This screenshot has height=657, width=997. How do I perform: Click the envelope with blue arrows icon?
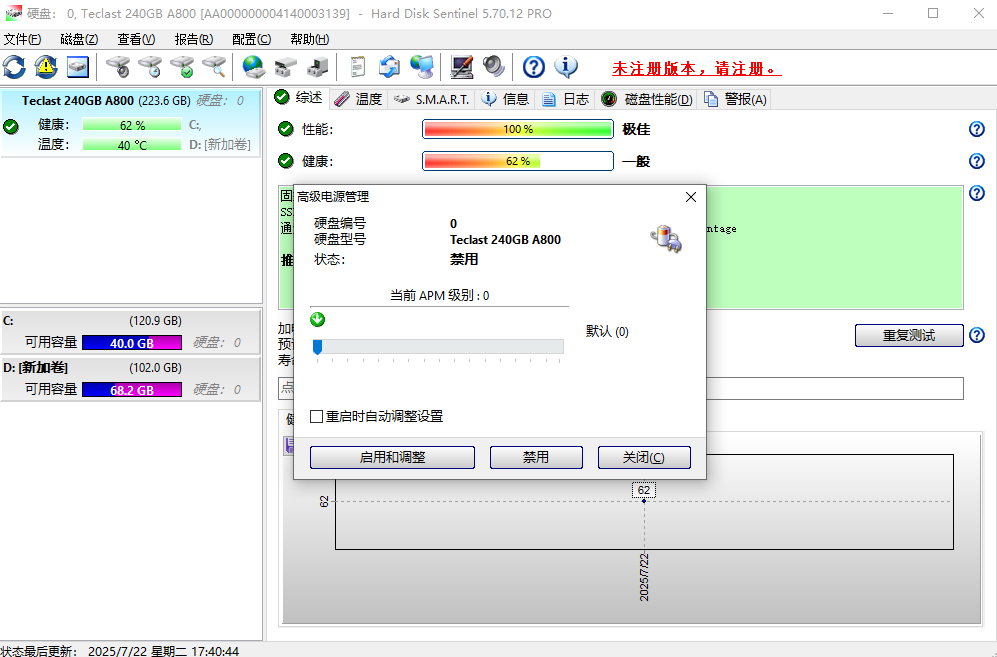point(389,67)
